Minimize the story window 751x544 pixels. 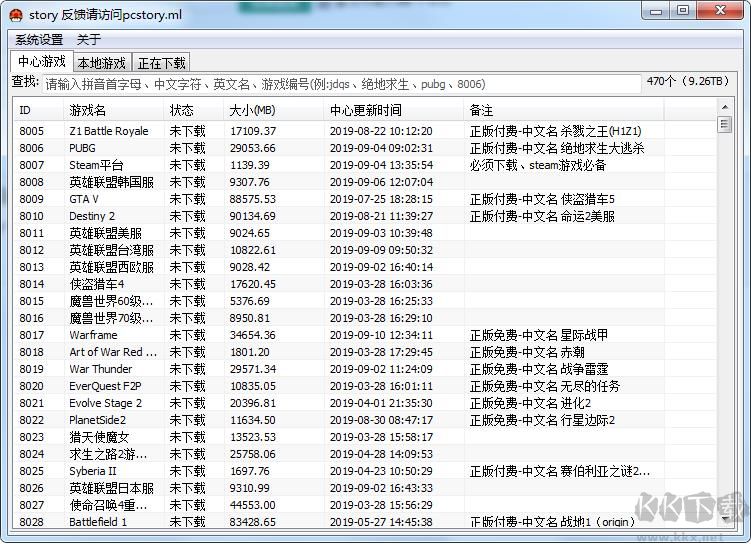[x=656, y=11]
